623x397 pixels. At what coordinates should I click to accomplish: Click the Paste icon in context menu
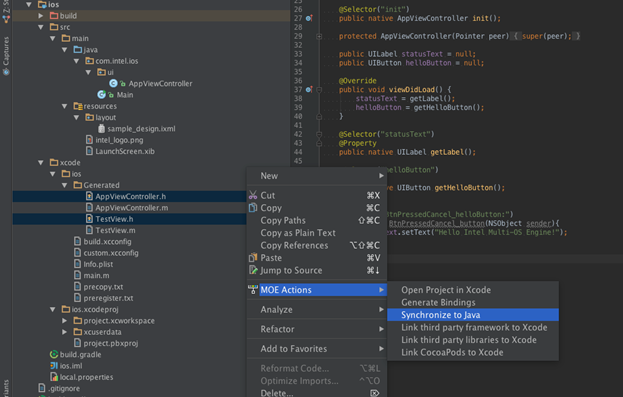pyautogui.click(x=253, y=258)
